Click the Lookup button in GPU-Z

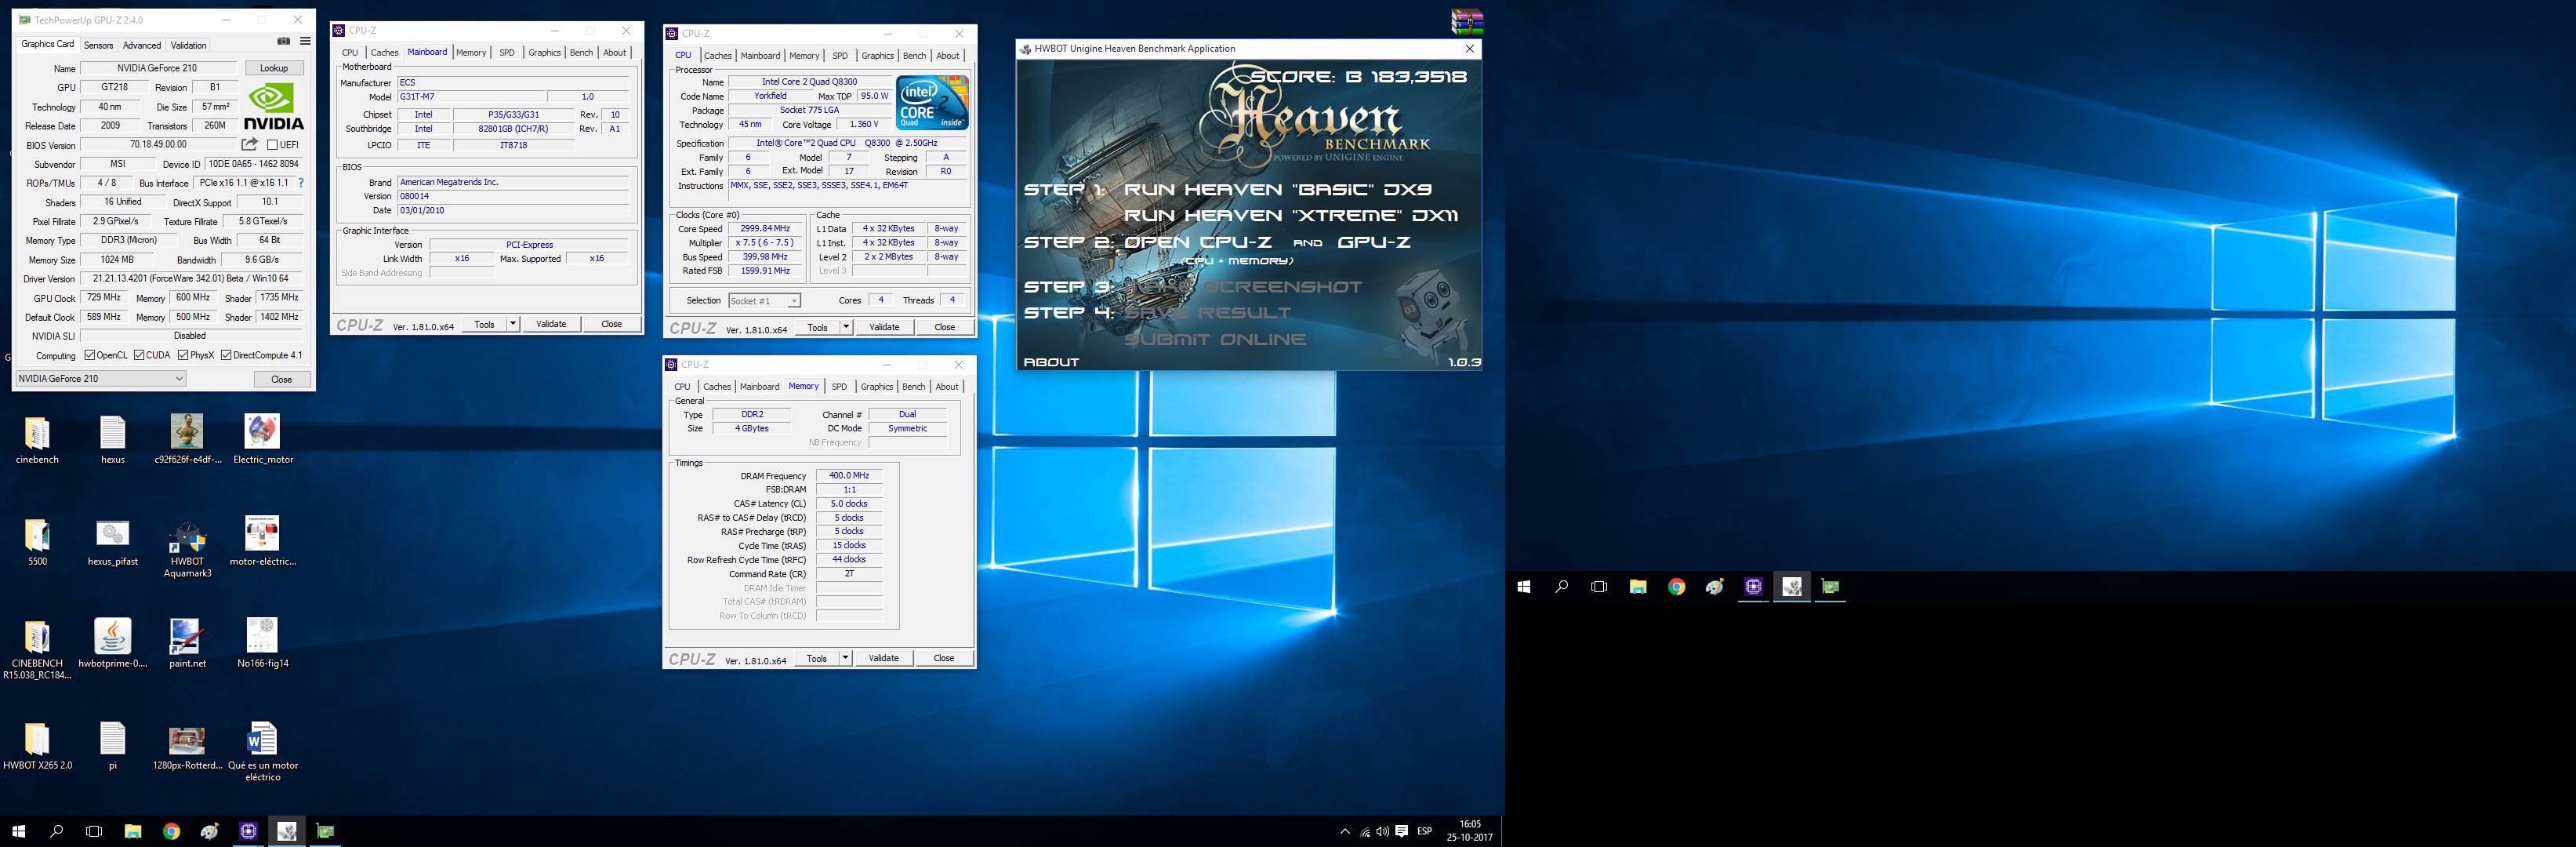click(274, 68)
